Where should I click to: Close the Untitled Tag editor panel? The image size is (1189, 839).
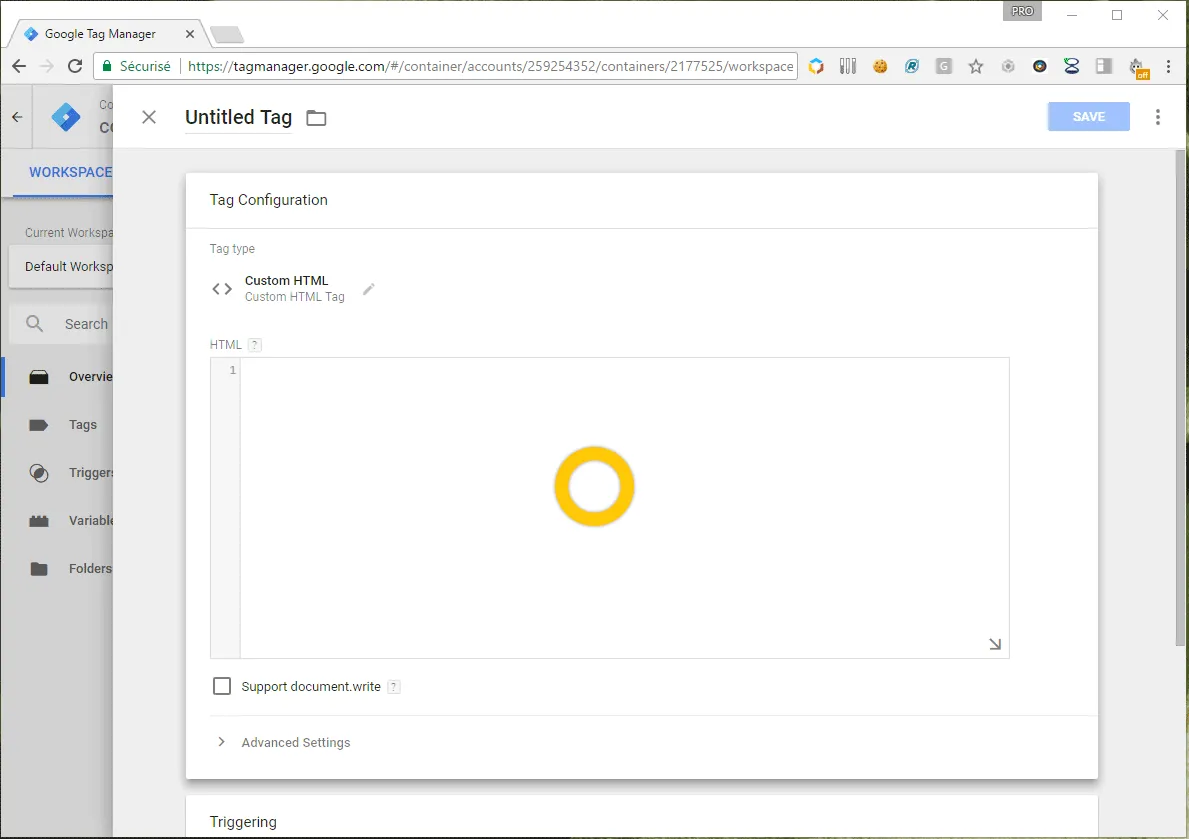pyautogui.click(x=149, y=117)
